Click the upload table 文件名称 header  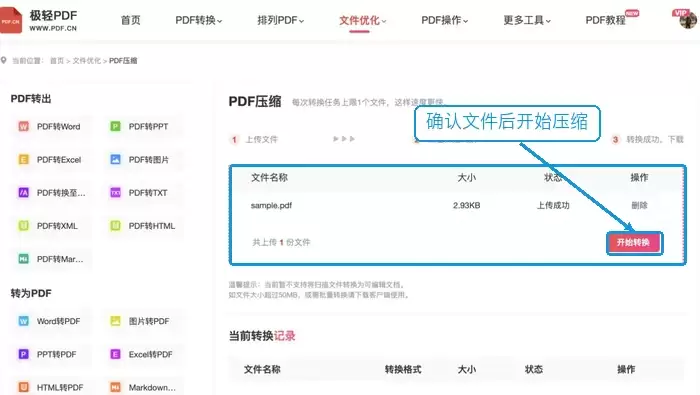pos(269,178)
